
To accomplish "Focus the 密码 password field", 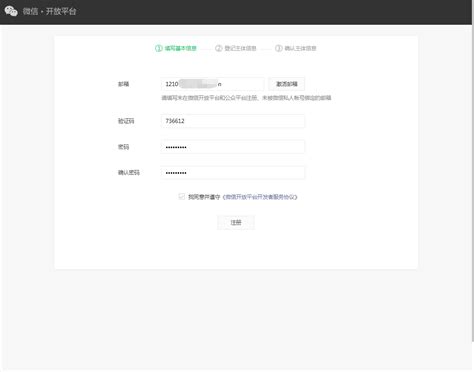I will (x=233, y=147).
